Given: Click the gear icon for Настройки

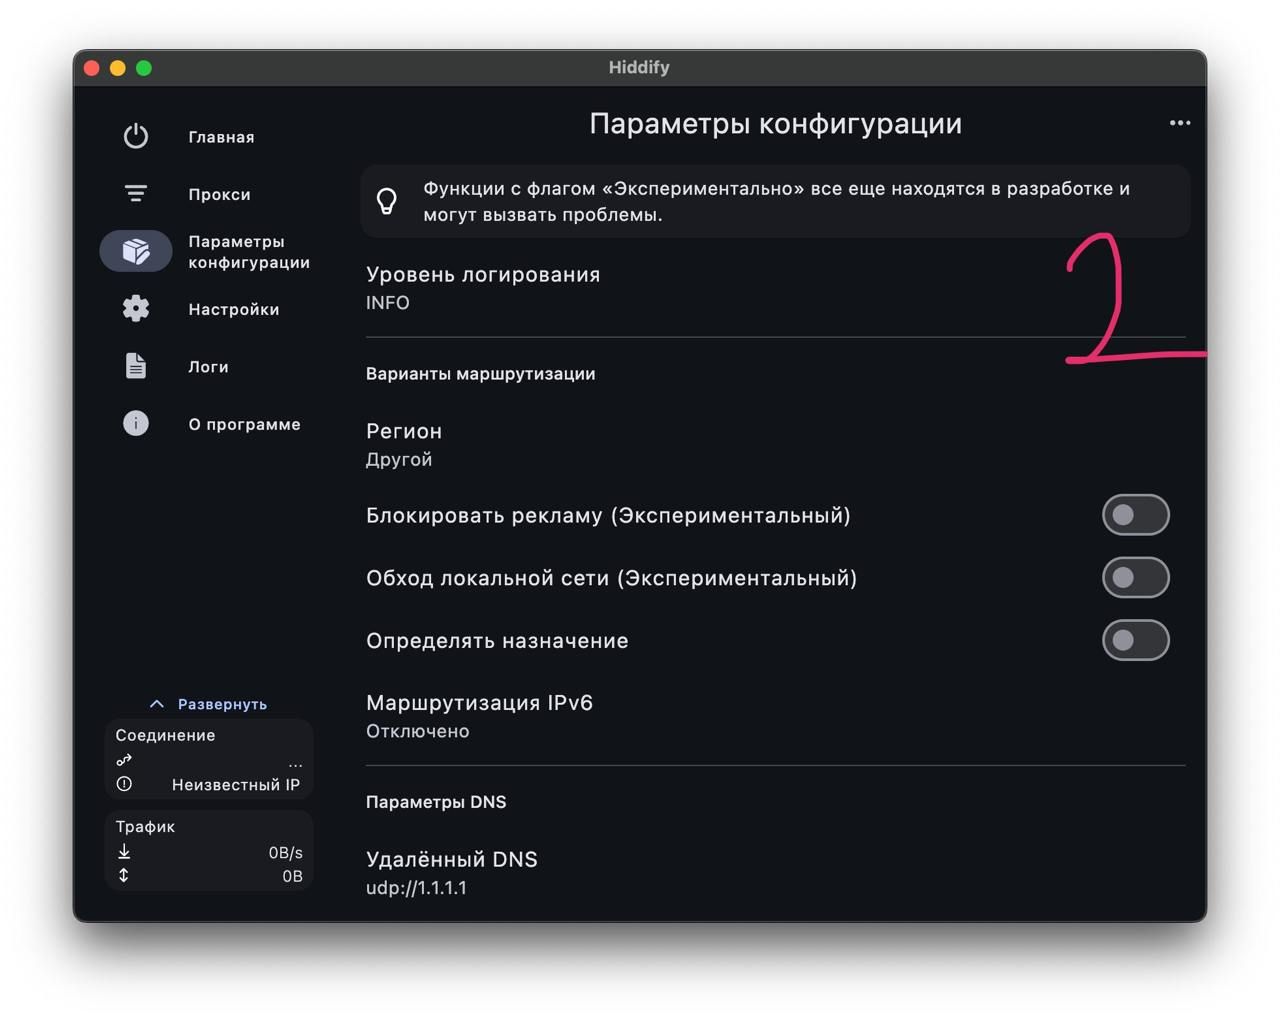Looking at the screenshot, I should click(136, 308).
